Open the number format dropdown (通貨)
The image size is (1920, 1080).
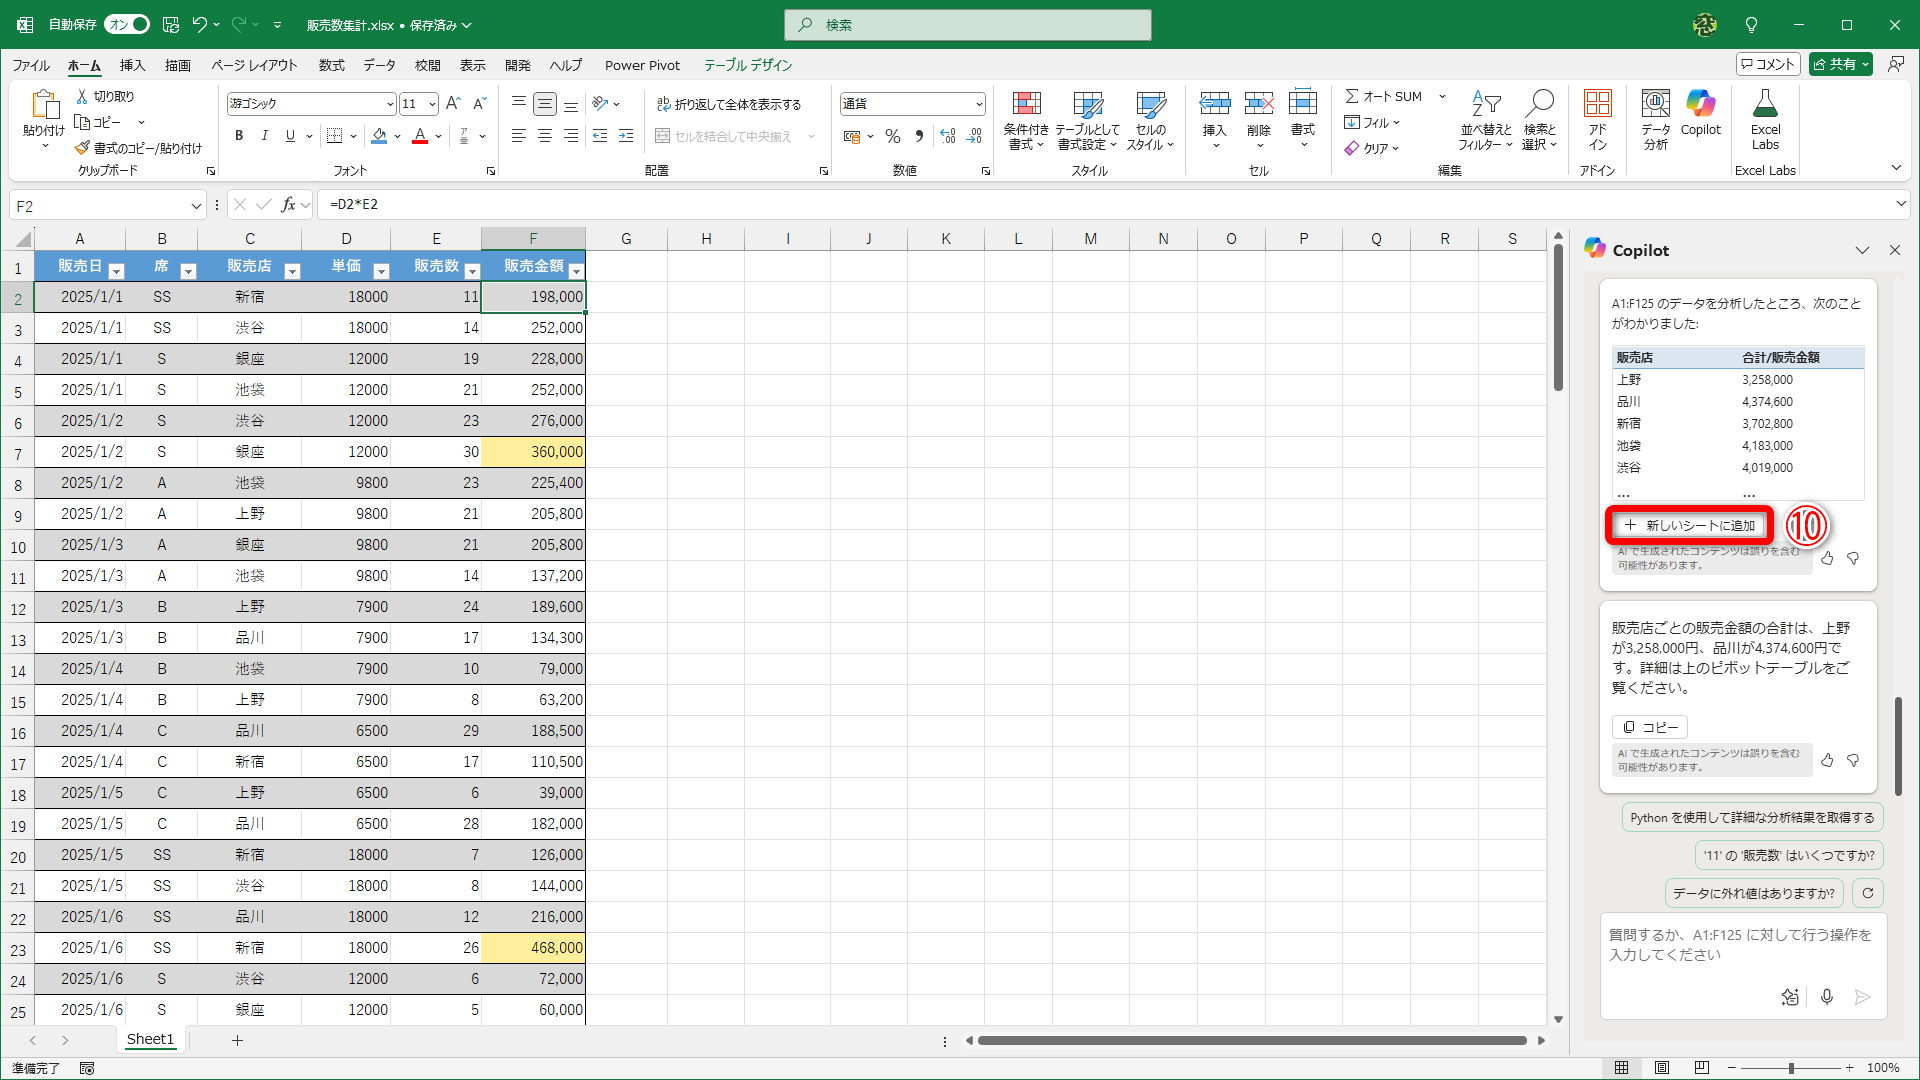pyautogui.click(x=978, y=104)
